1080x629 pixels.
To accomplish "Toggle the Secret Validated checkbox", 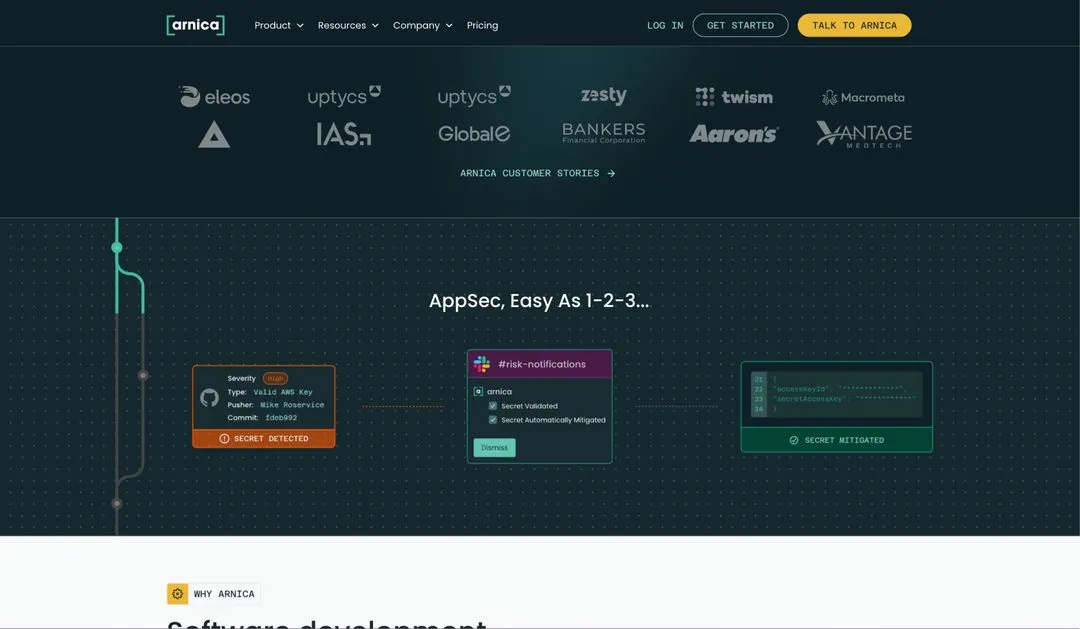I will (493, 406).
